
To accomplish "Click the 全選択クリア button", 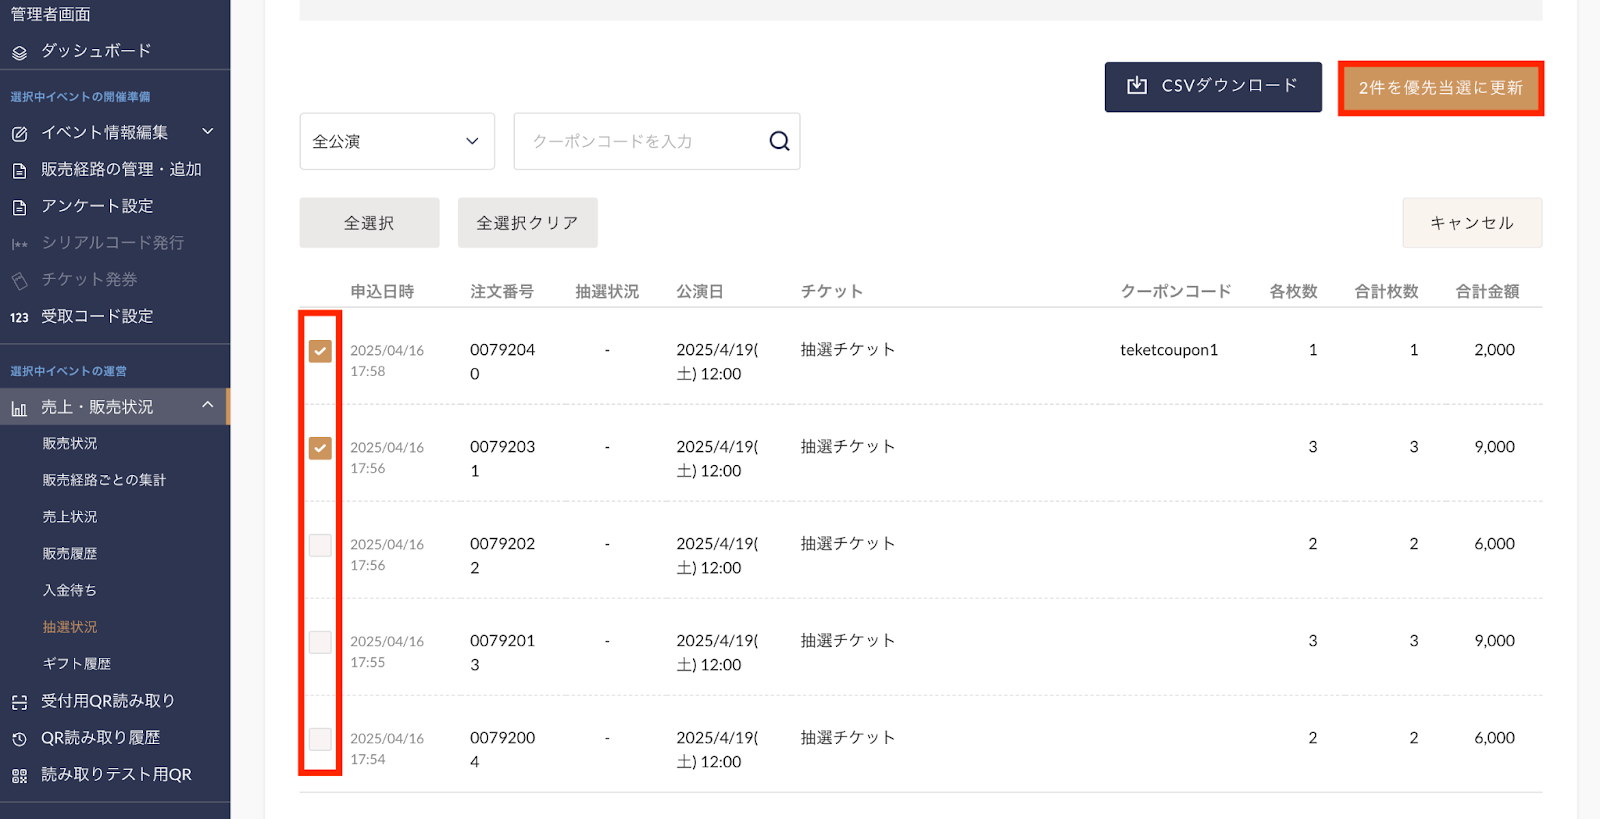I will pyautogui.click(x=527, y=222).
